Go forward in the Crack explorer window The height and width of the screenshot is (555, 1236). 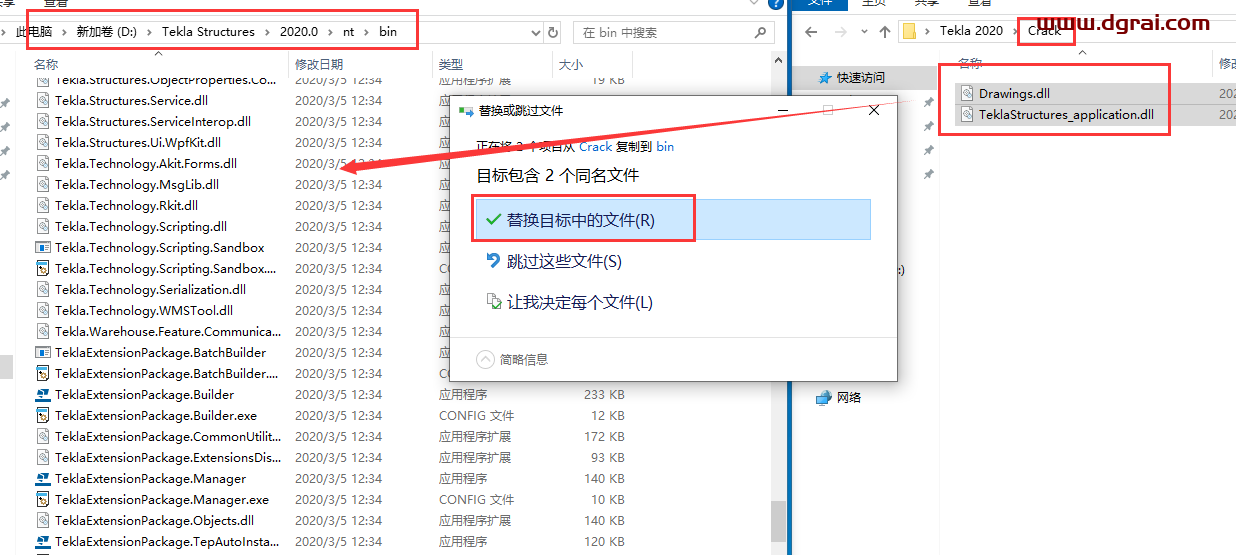tap(840, 31)
